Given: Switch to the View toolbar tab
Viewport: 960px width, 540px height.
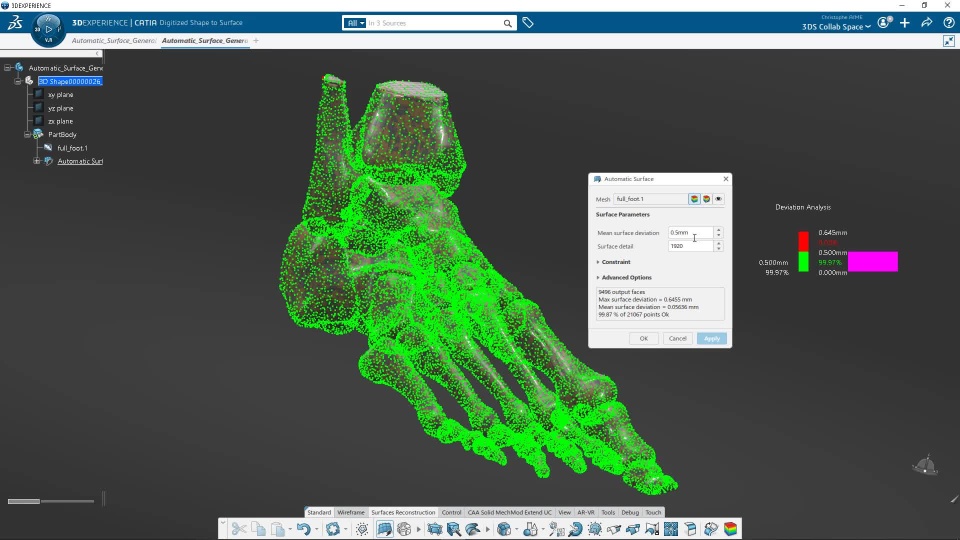Looking at the screenshot, I should tap(564, 512).
